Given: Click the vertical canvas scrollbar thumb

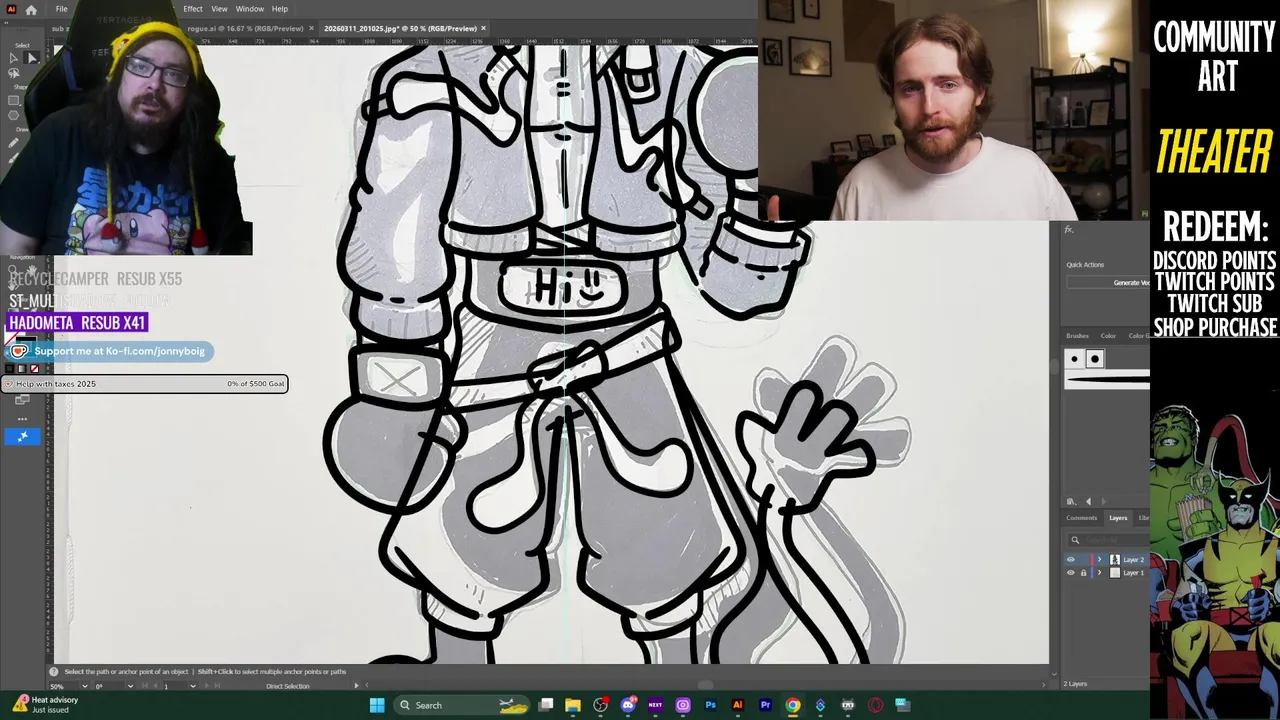Looking at the screenshot, I should click(x=1054, y=366).
